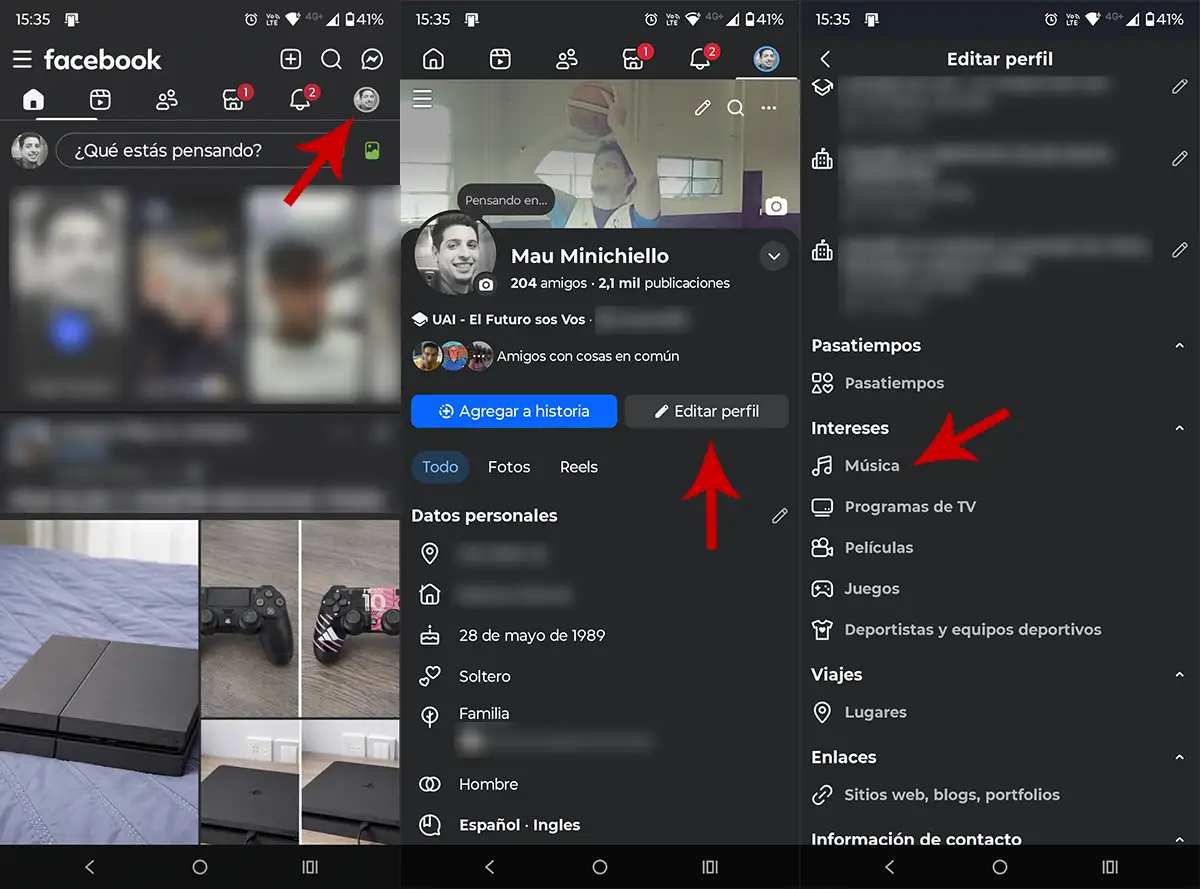Open Música under Intereses
The image size is (1200, 889).
871,466
